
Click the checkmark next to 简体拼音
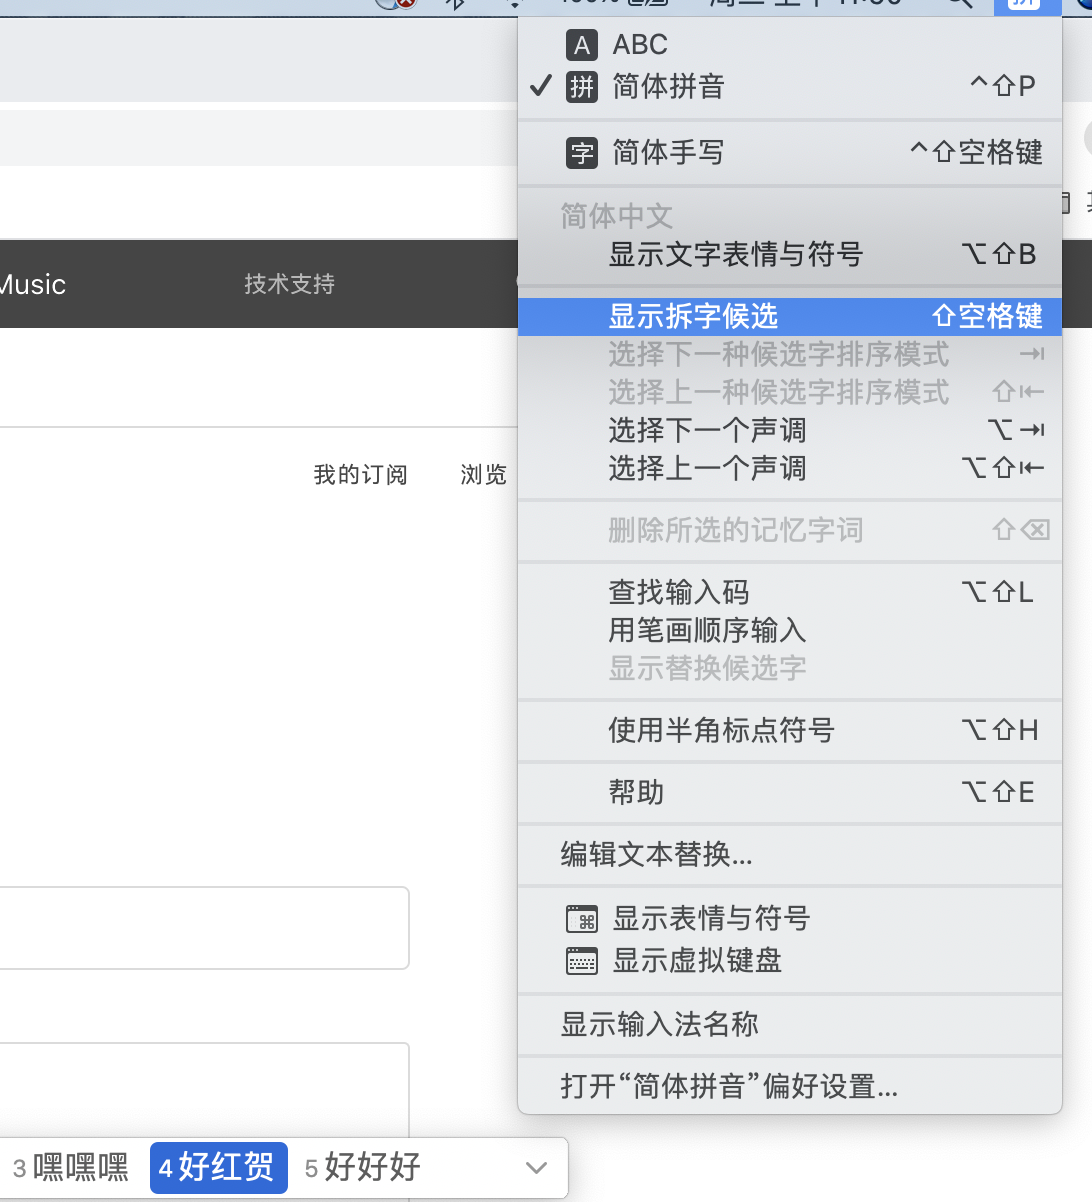541,87
